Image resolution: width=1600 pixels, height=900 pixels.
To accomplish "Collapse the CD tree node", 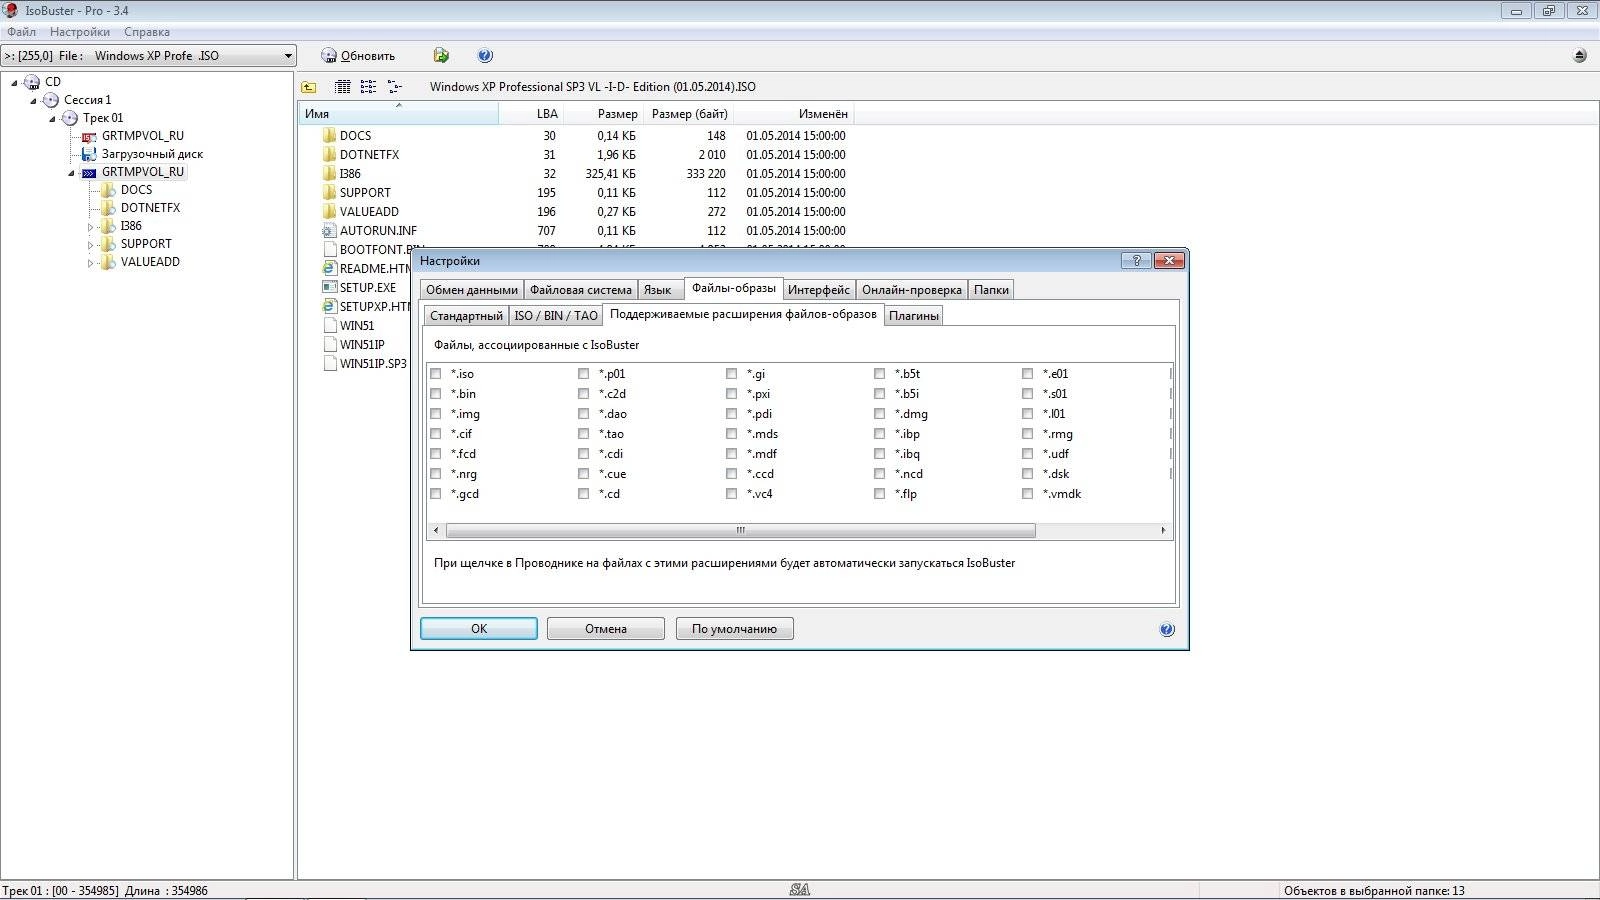I will click(14, 82).
